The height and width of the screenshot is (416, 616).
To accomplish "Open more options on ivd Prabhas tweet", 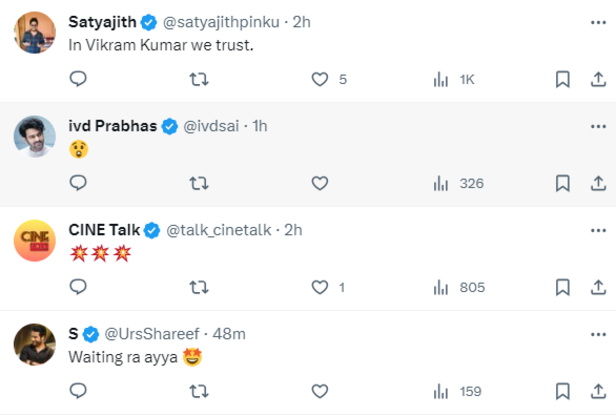I will point(598,126).
